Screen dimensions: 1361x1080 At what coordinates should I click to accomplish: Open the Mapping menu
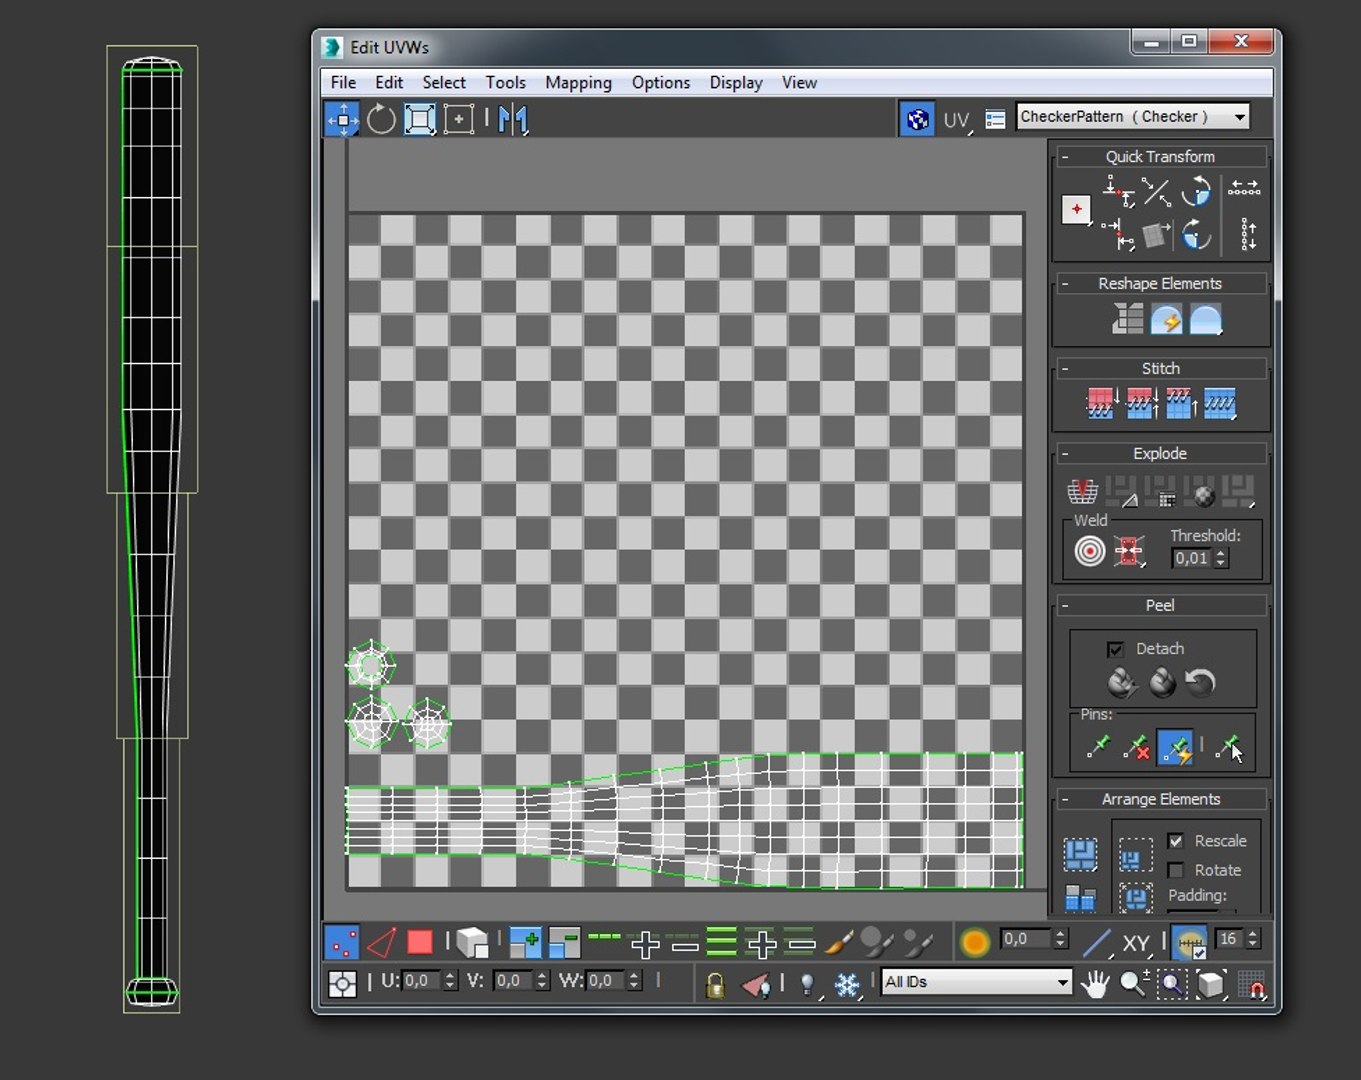(578, 83)
